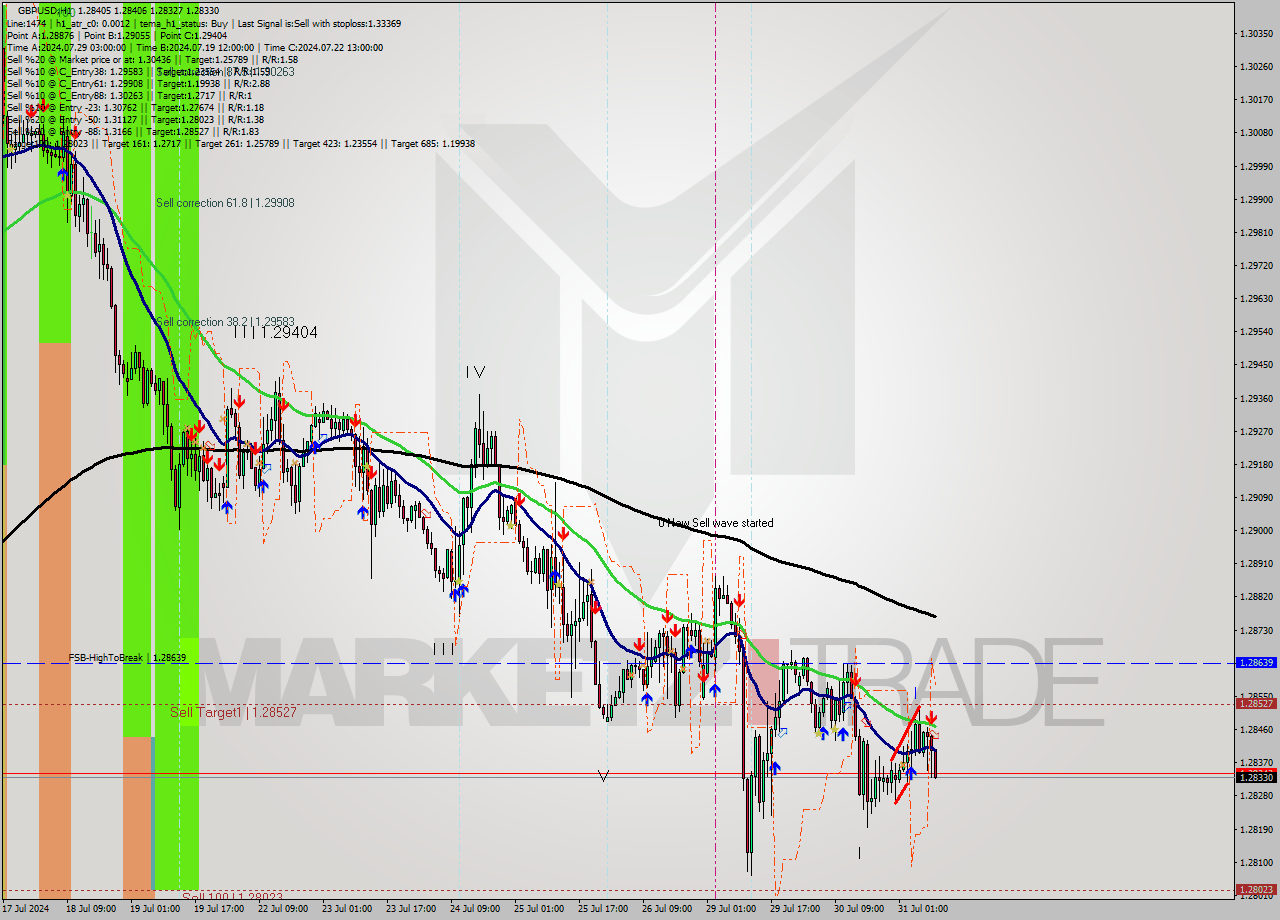1280x920 pixels.
Task: Click the 'Sell %20 @ Entry -23: 1.30762' line
Action: pos(135,107)
